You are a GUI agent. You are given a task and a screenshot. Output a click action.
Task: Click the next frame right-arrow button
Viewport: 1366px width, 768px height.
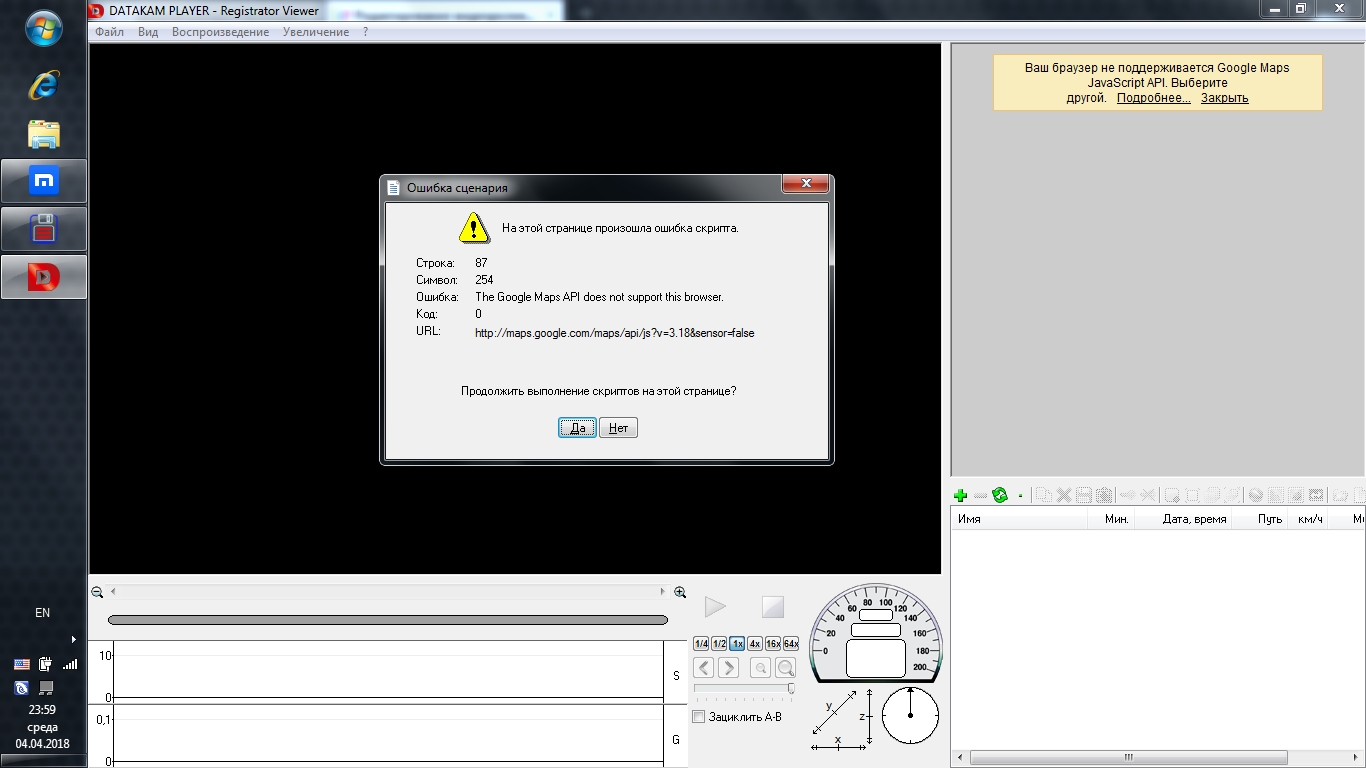(729, 668)
